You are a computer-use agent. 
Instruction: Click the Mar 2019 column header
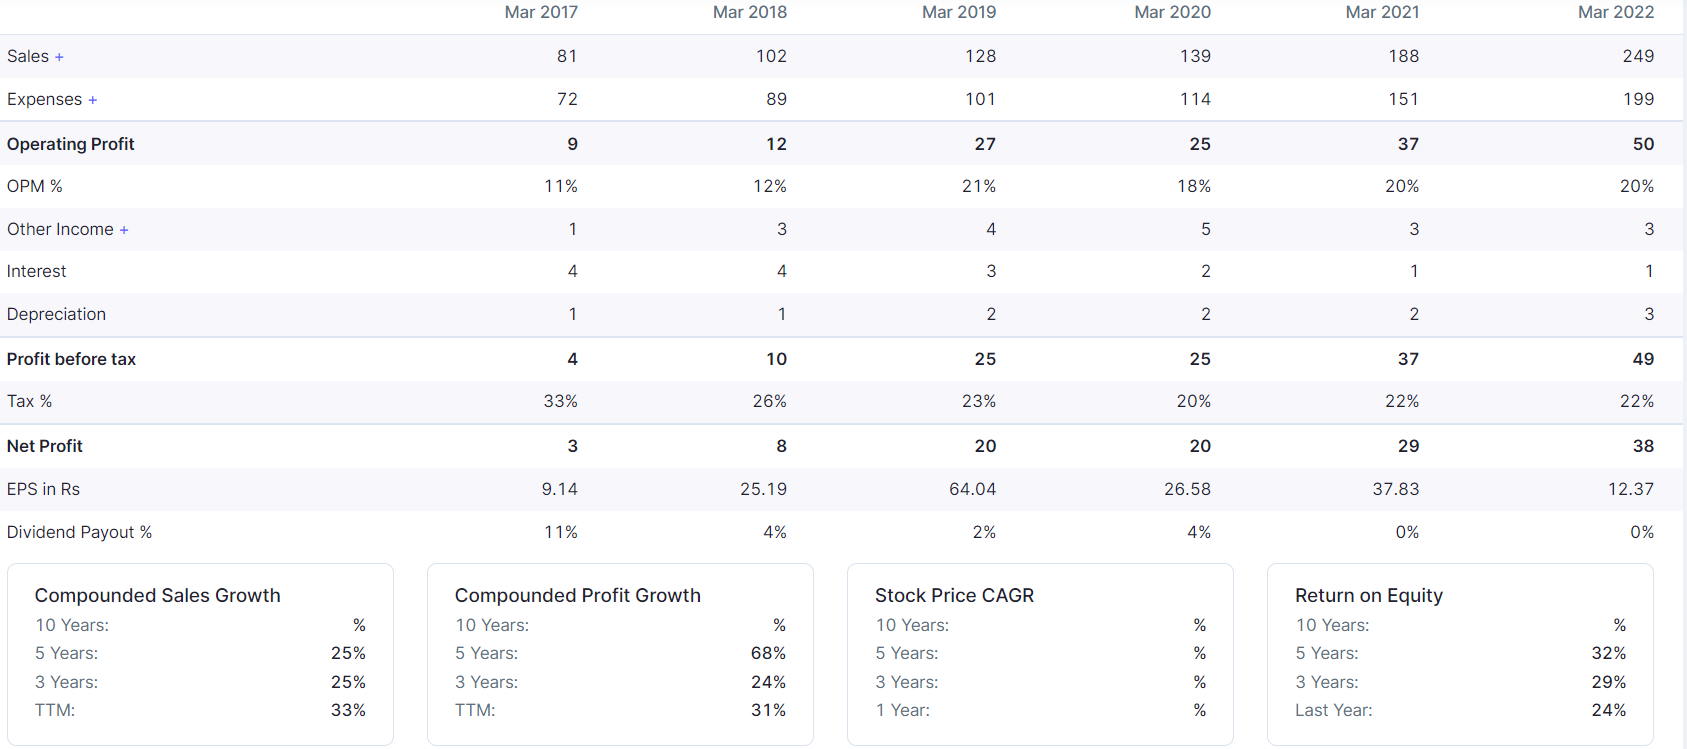pyautogui.click(x=958, y=12)
